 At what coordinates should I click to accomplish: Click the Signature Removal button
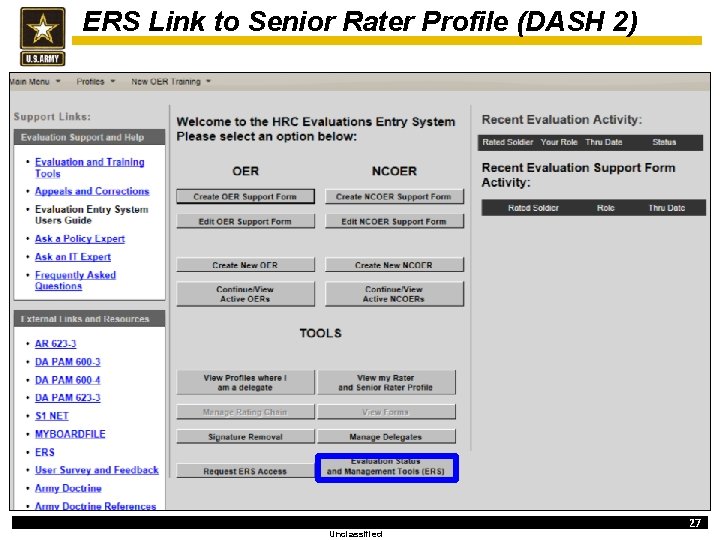(x=245, y=437)
